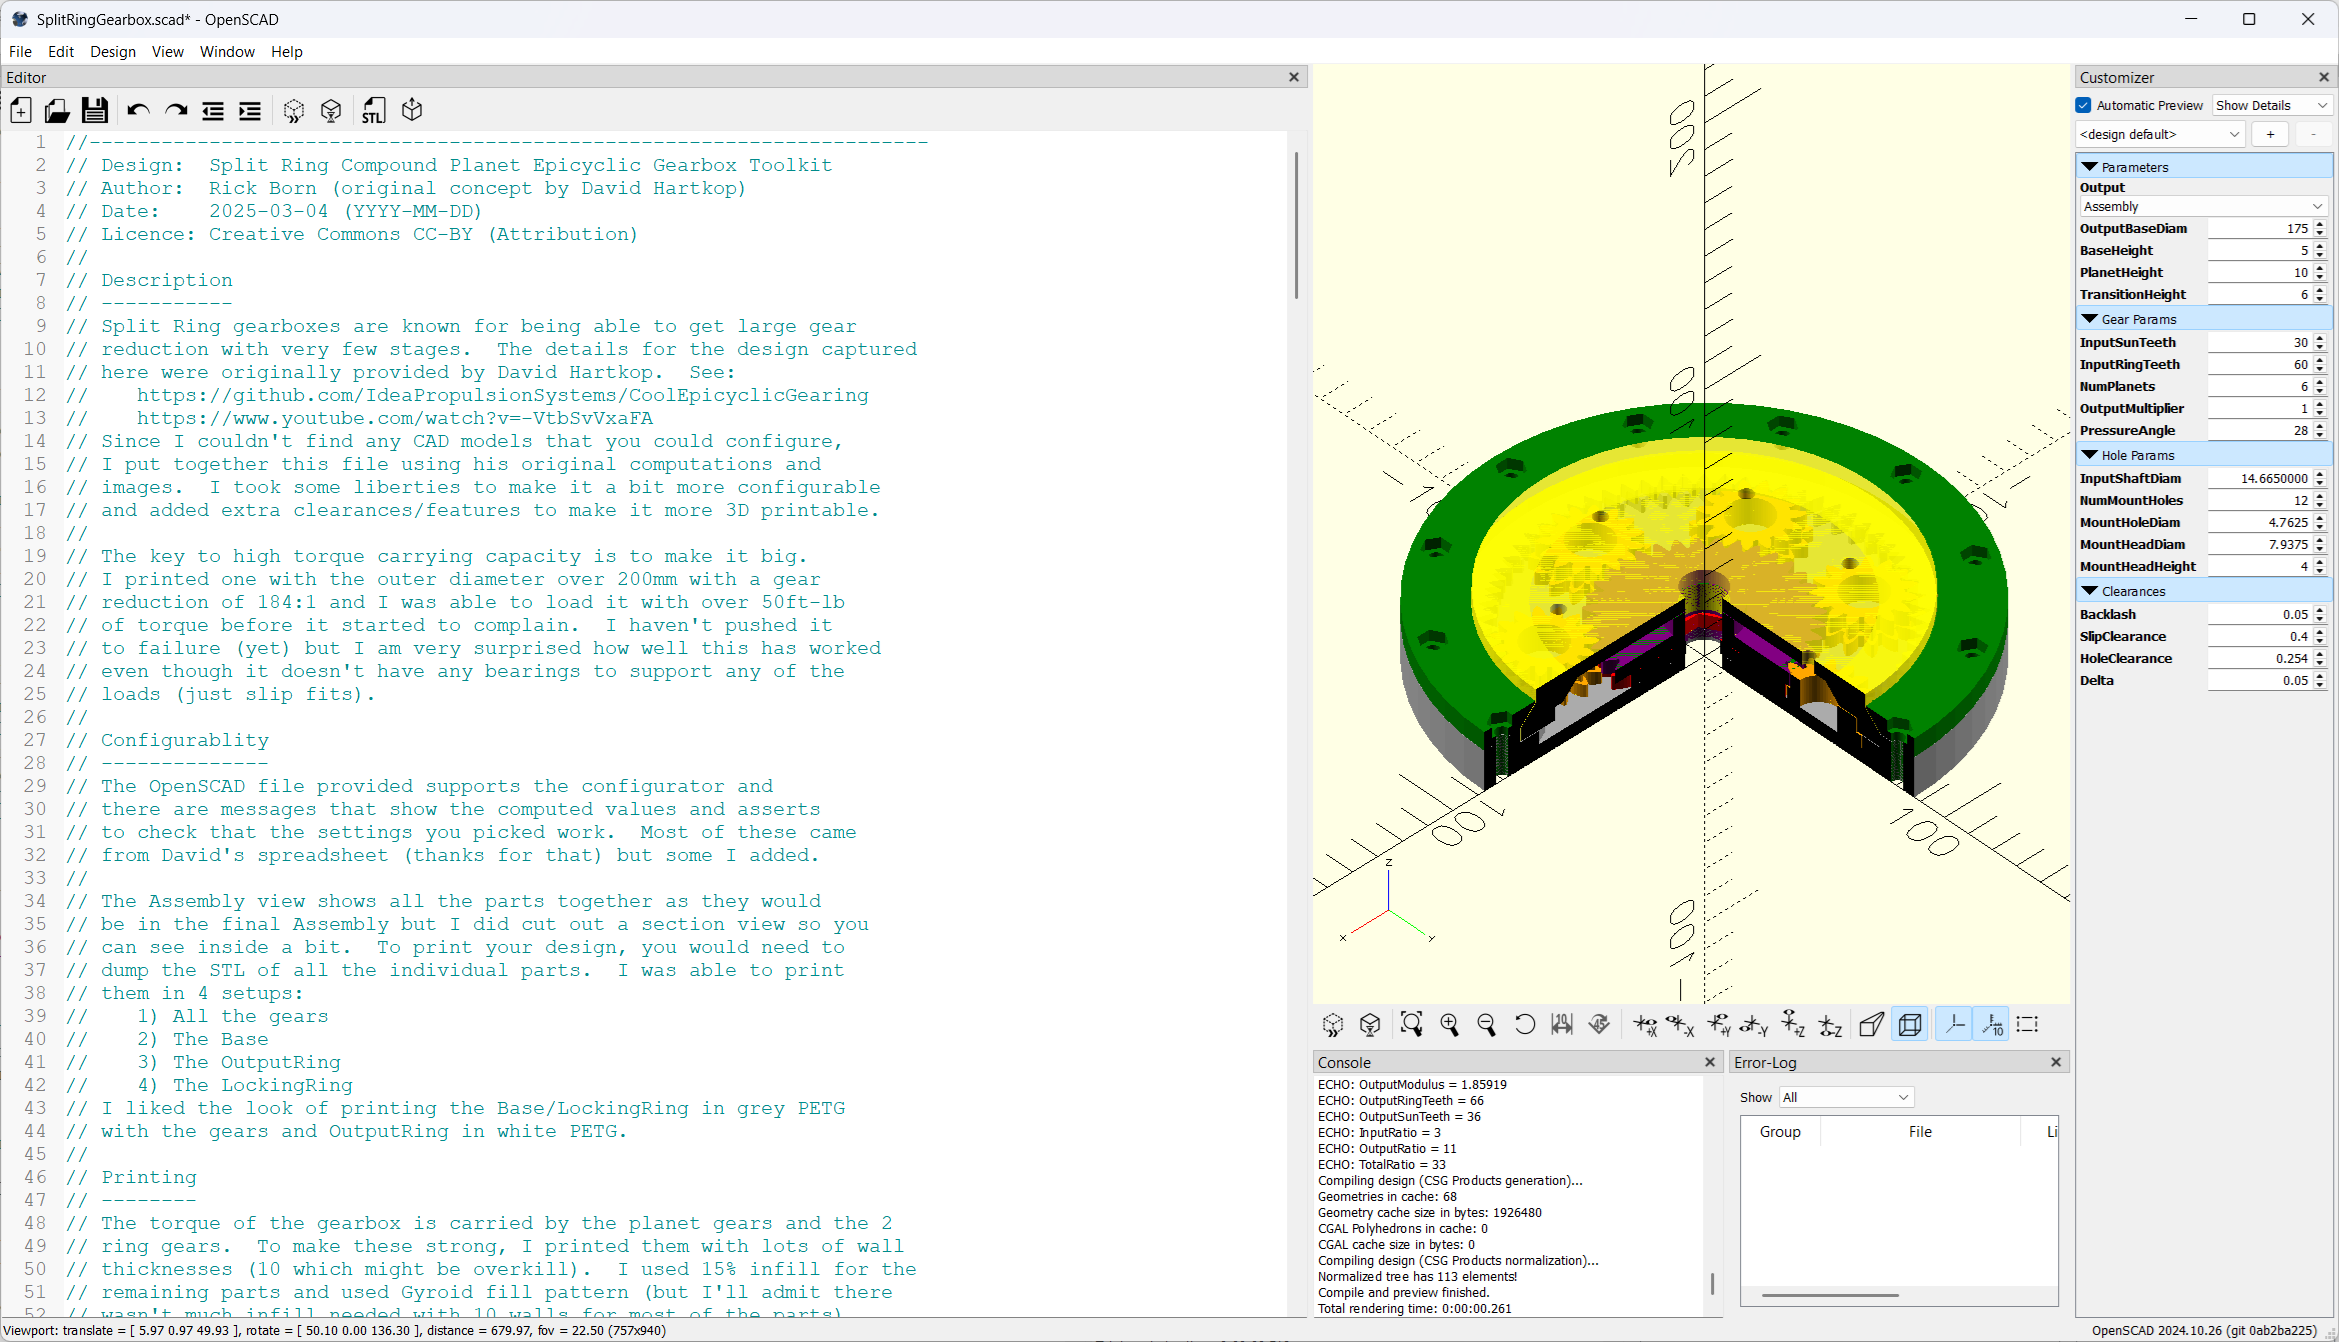
Task: Set view to -X direction
Action: tap(1681, 1024)
